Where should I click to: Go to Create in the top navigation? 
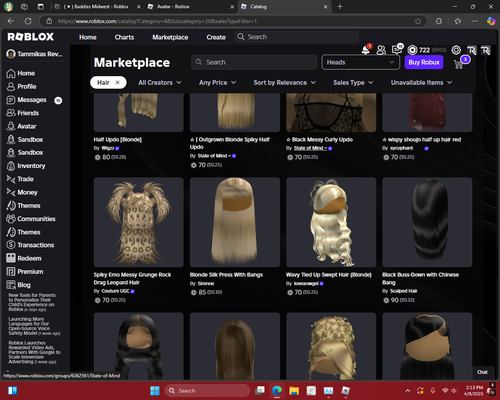pyautogui.click(x=216, y=37)
